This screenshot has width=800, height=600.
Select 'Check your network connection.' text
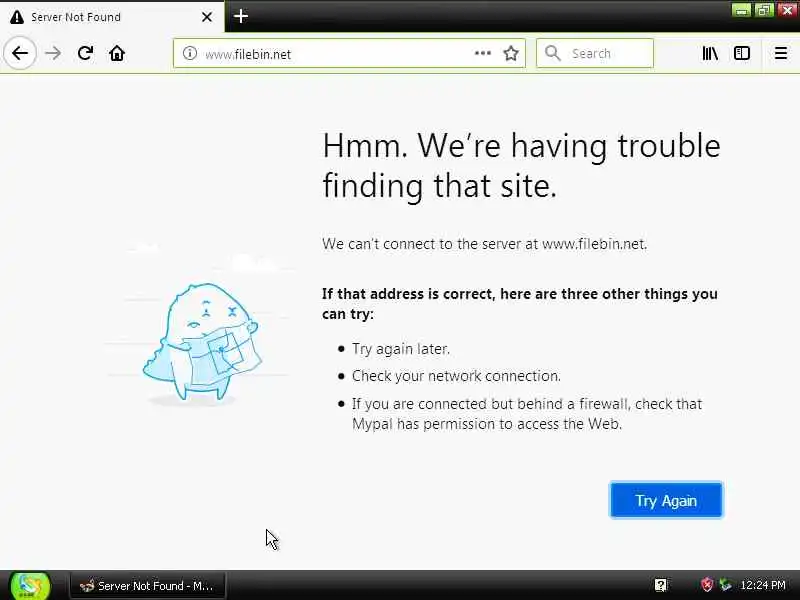coord(456,376)
